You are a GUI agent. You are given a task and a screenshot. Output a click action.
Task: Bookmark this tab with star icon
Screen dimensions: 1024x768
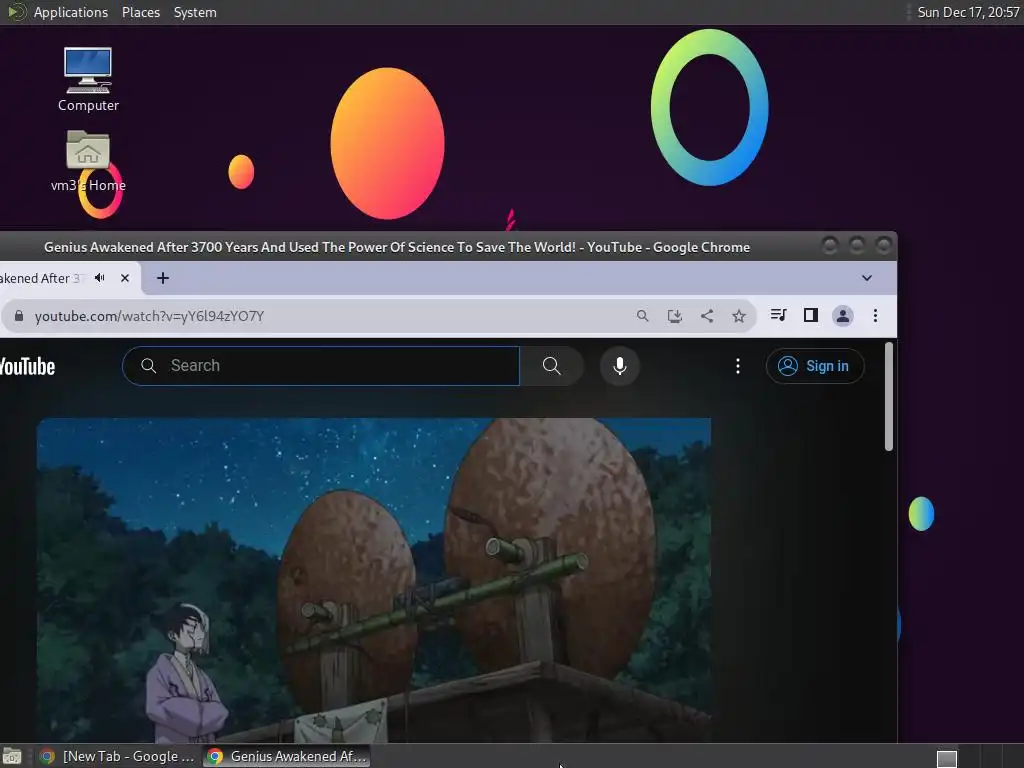(739, 316)
